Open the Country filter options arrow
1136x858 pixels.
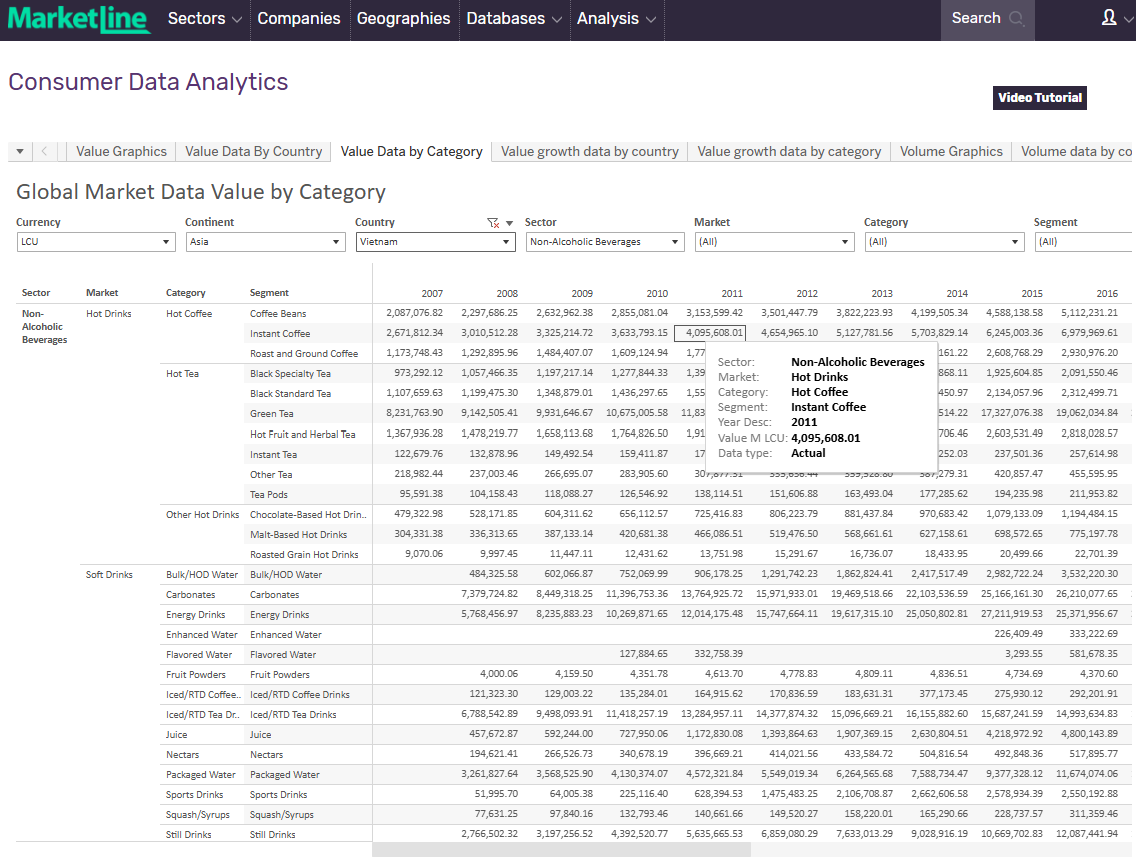tap(509, 223)
